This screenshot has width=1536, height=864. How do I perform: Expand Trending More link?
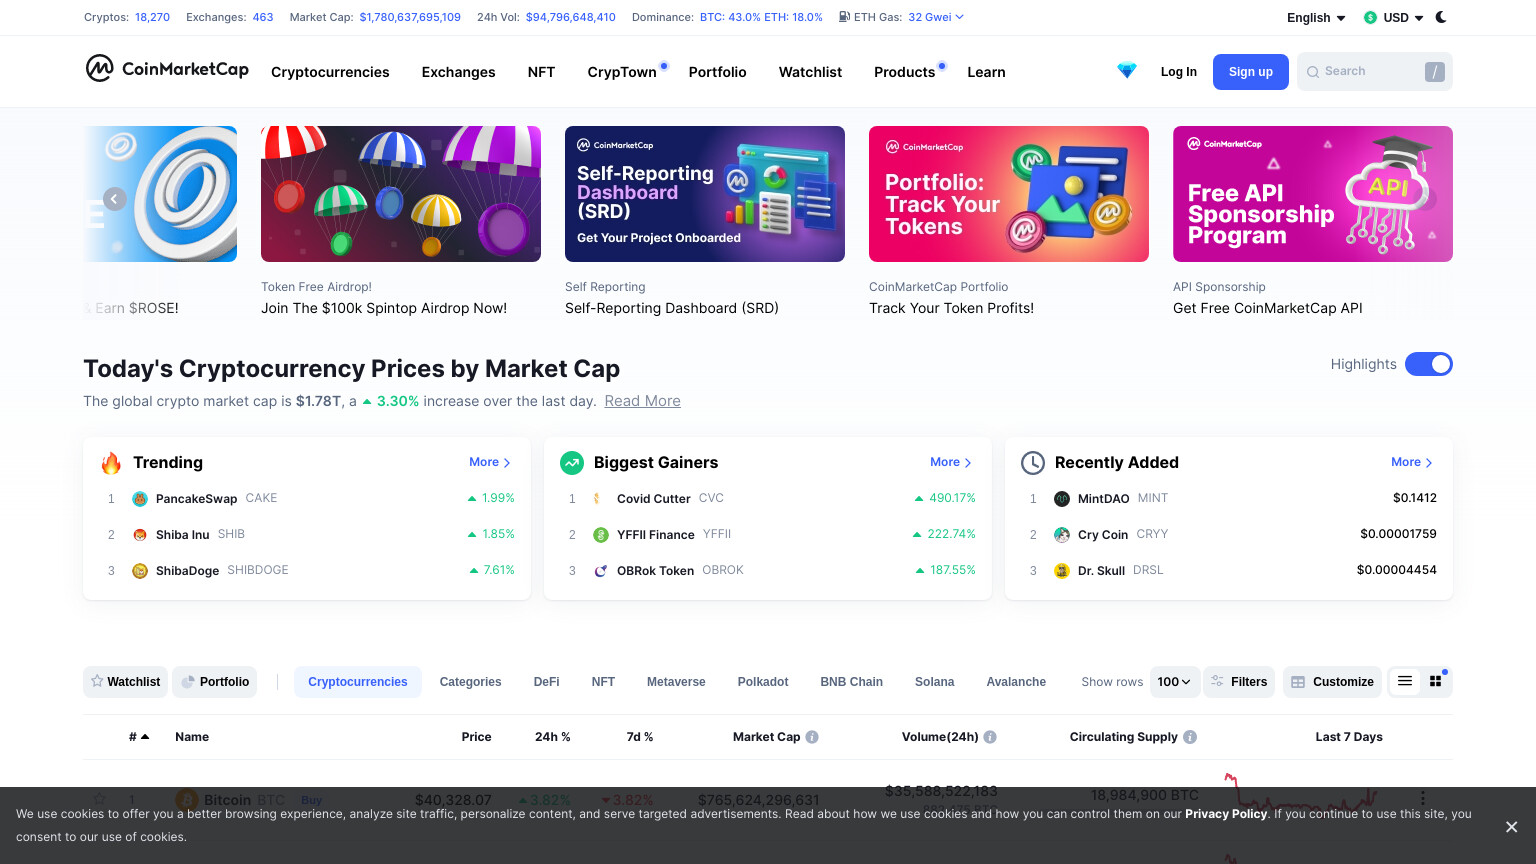(x=490, y=462)
